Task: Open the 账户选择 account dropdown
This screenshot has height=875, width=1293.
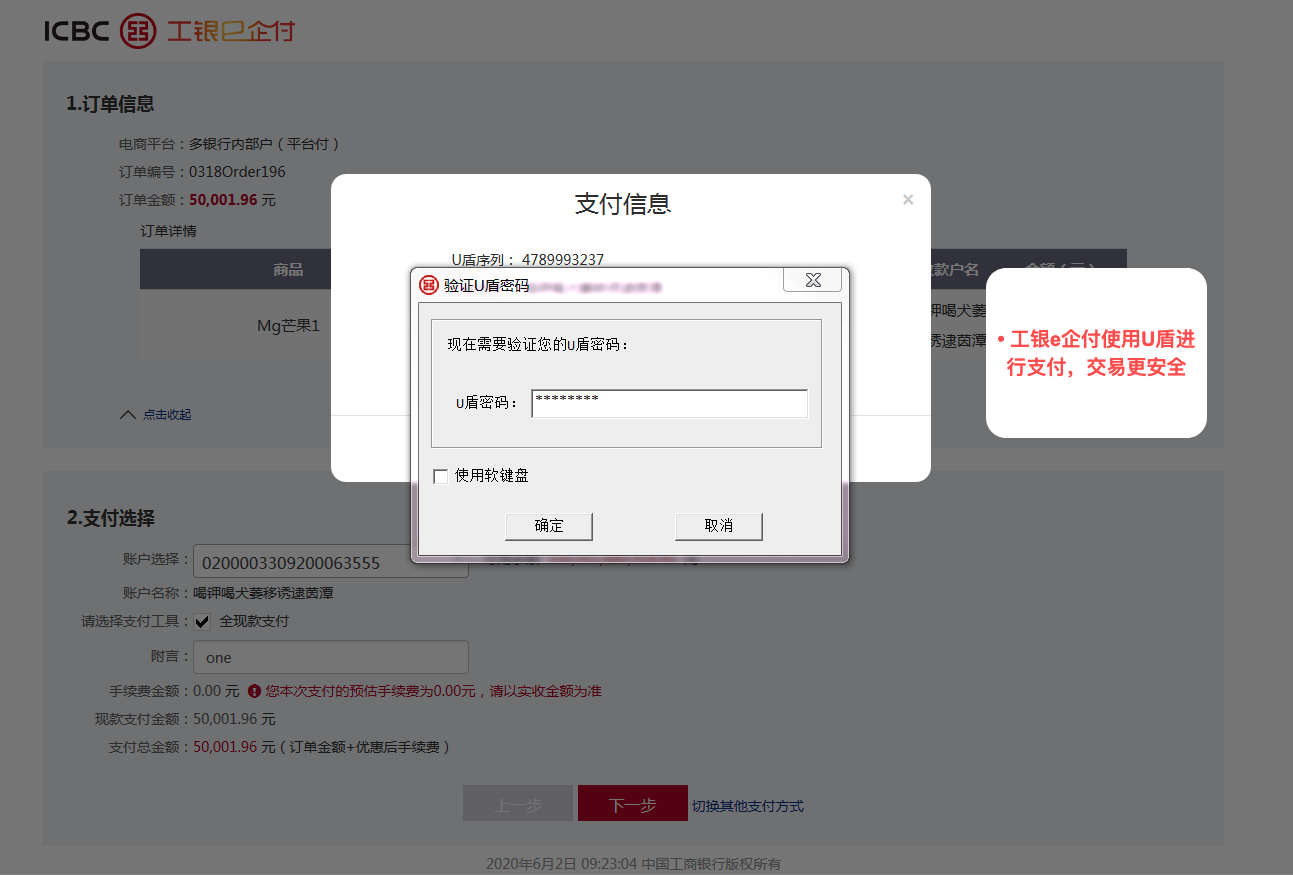Action: (331, 562)
